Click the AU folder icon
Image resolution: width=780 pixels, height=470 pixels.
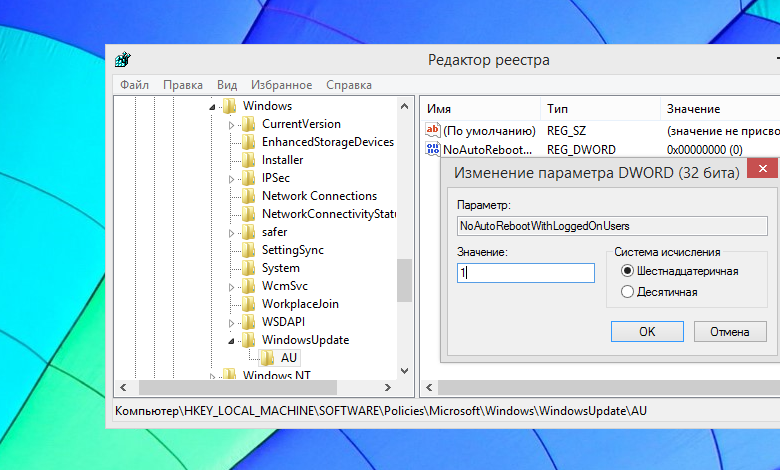pos(267,358)
